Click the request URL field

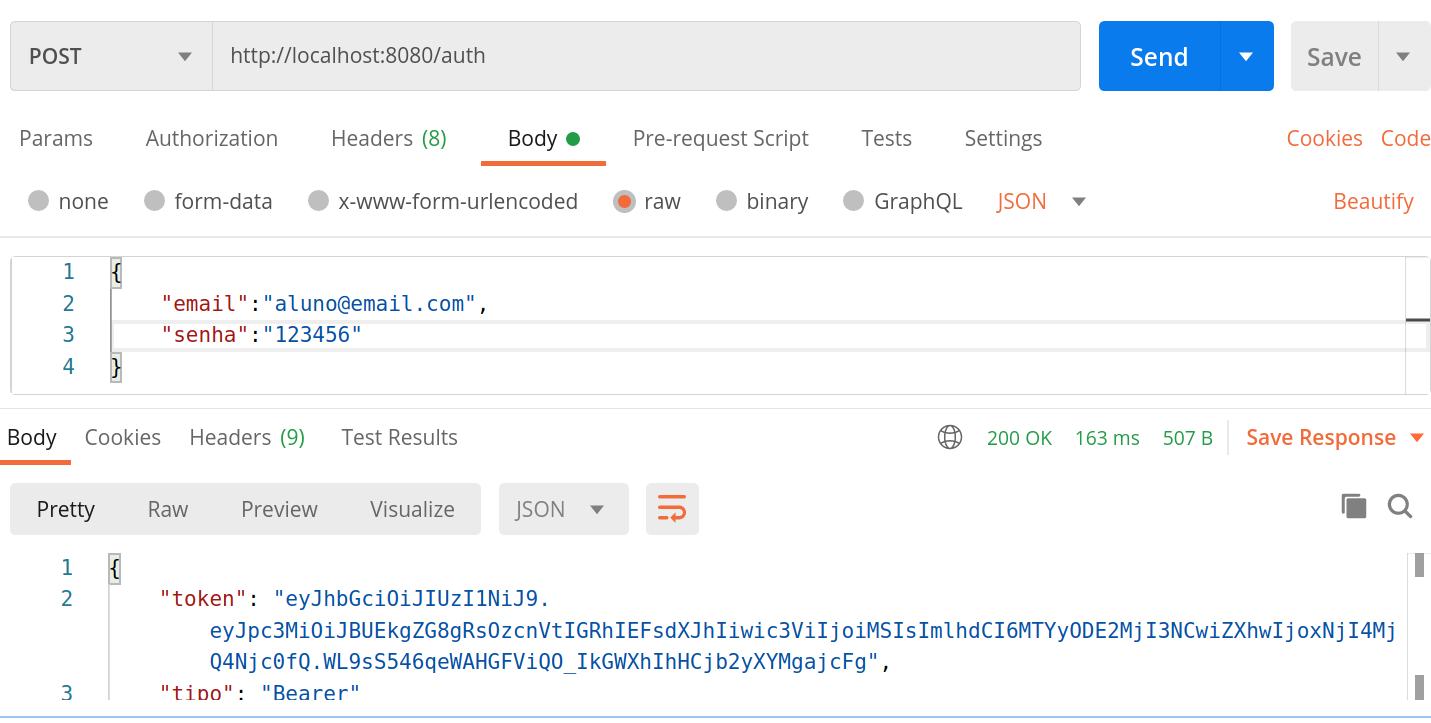coord(646,56)
